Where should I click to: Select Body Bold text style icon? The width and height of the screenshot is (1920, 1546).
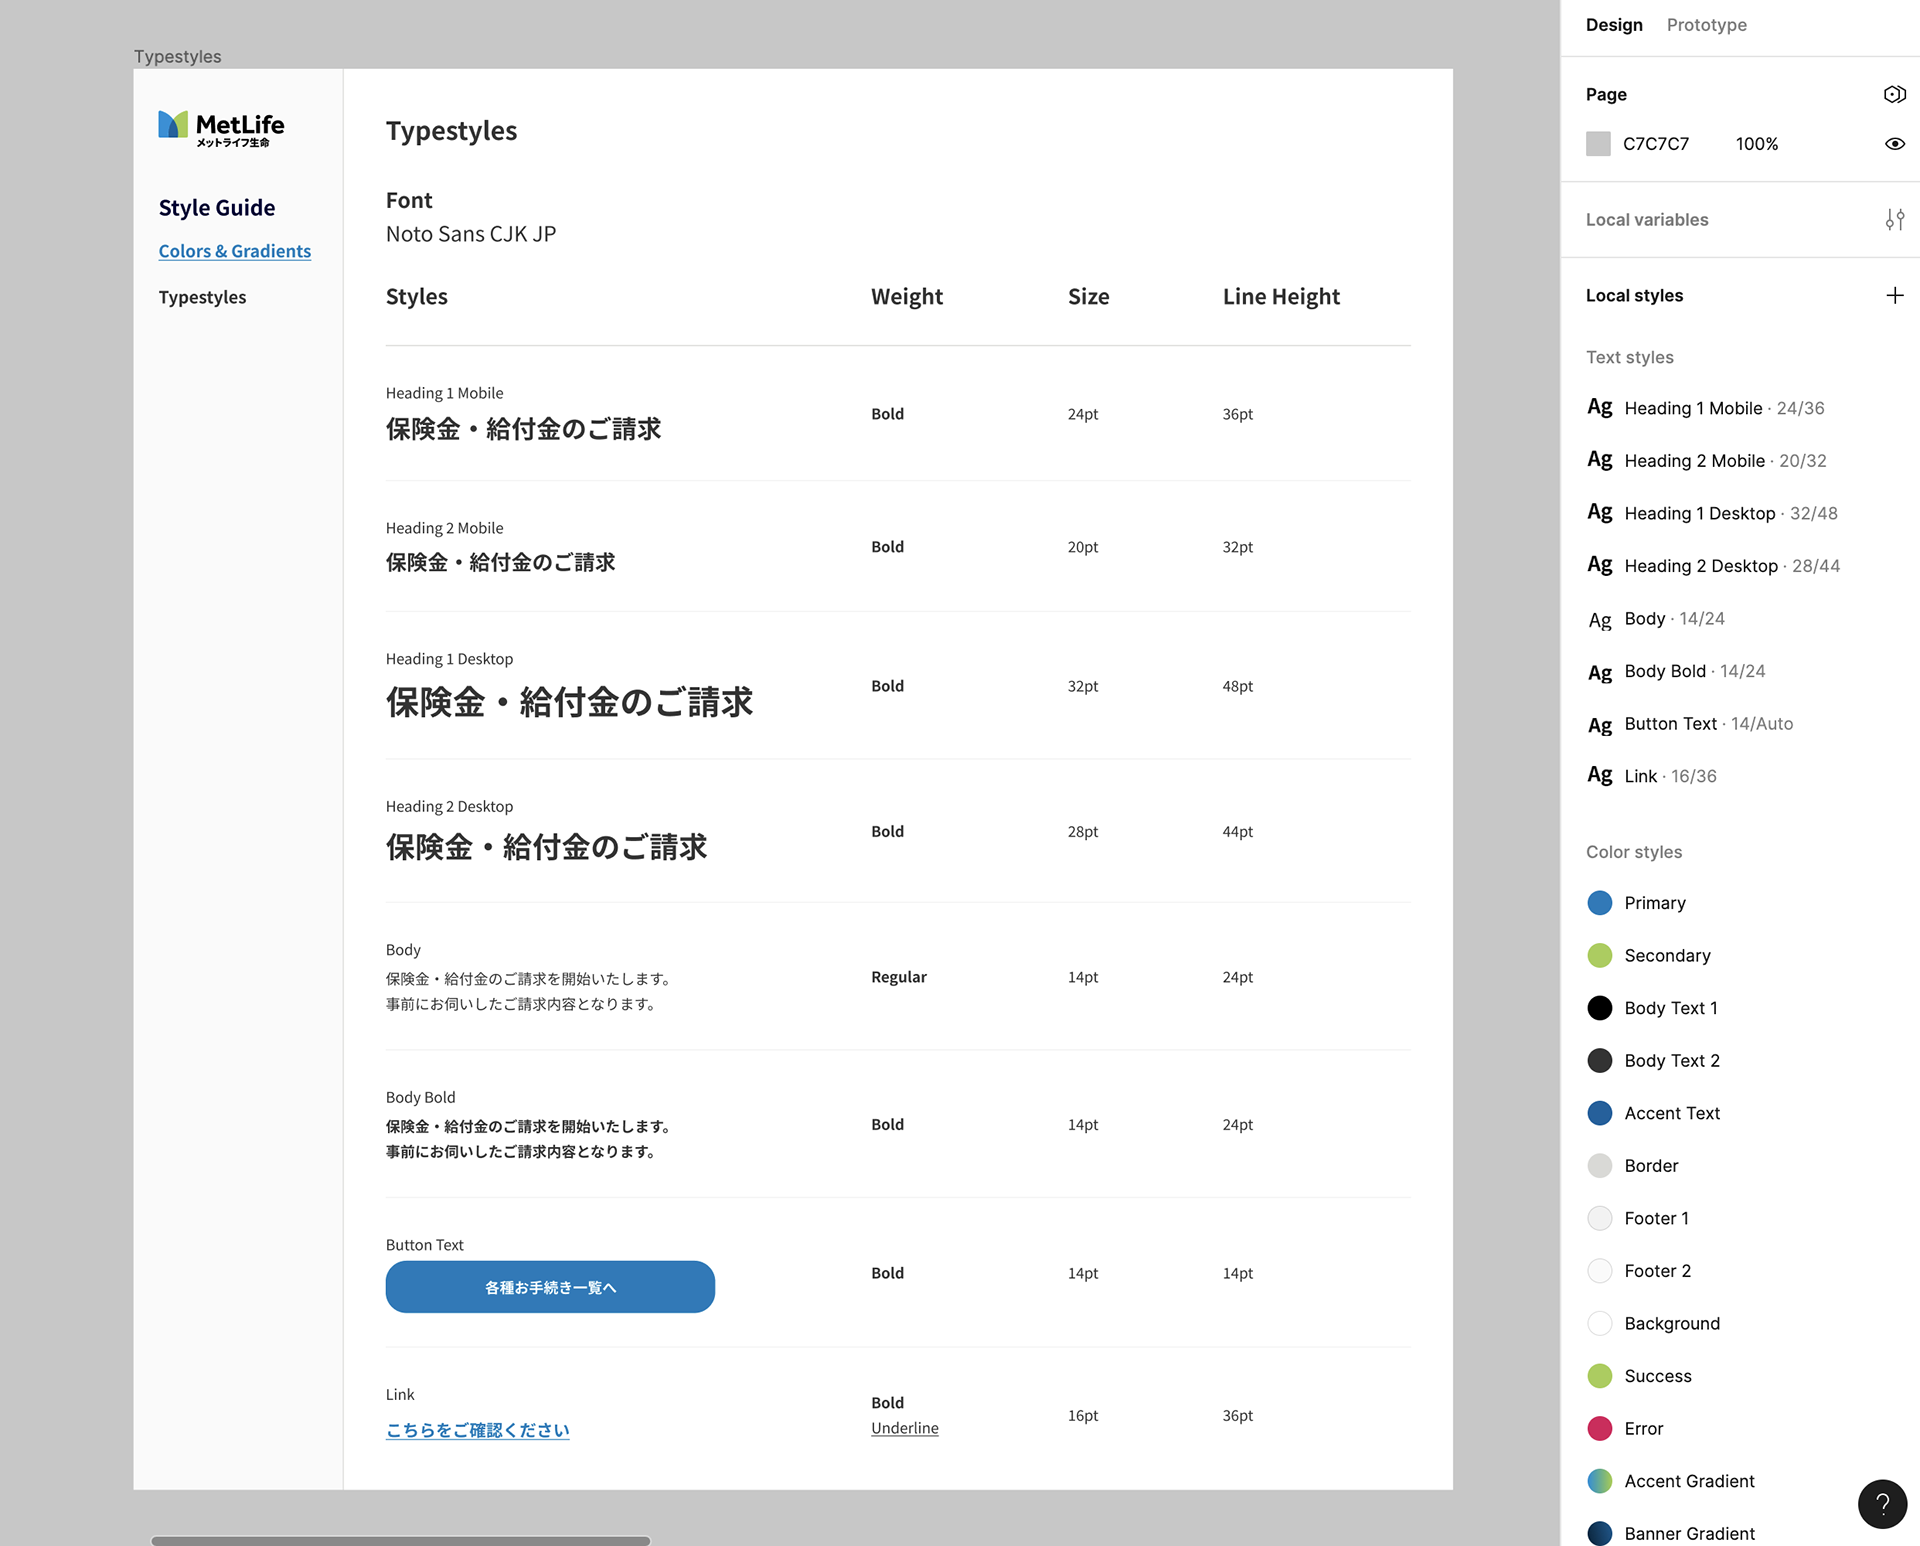point(1600,672)
